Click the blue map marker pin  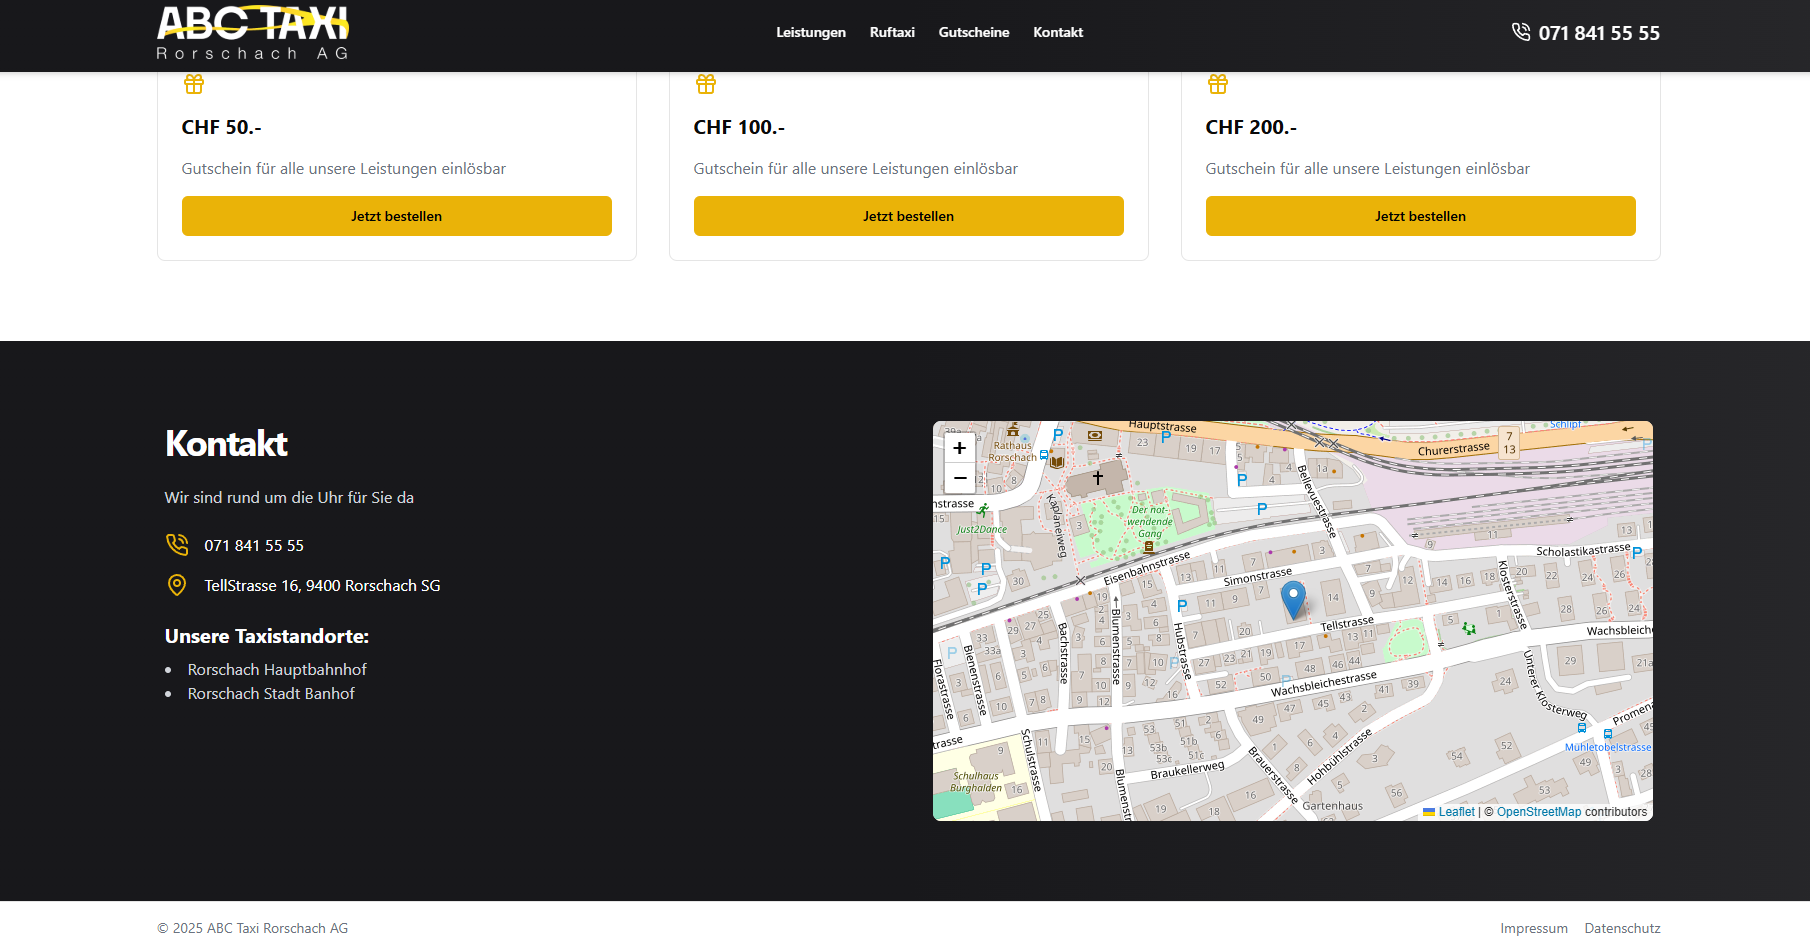tap(1293, 599)
